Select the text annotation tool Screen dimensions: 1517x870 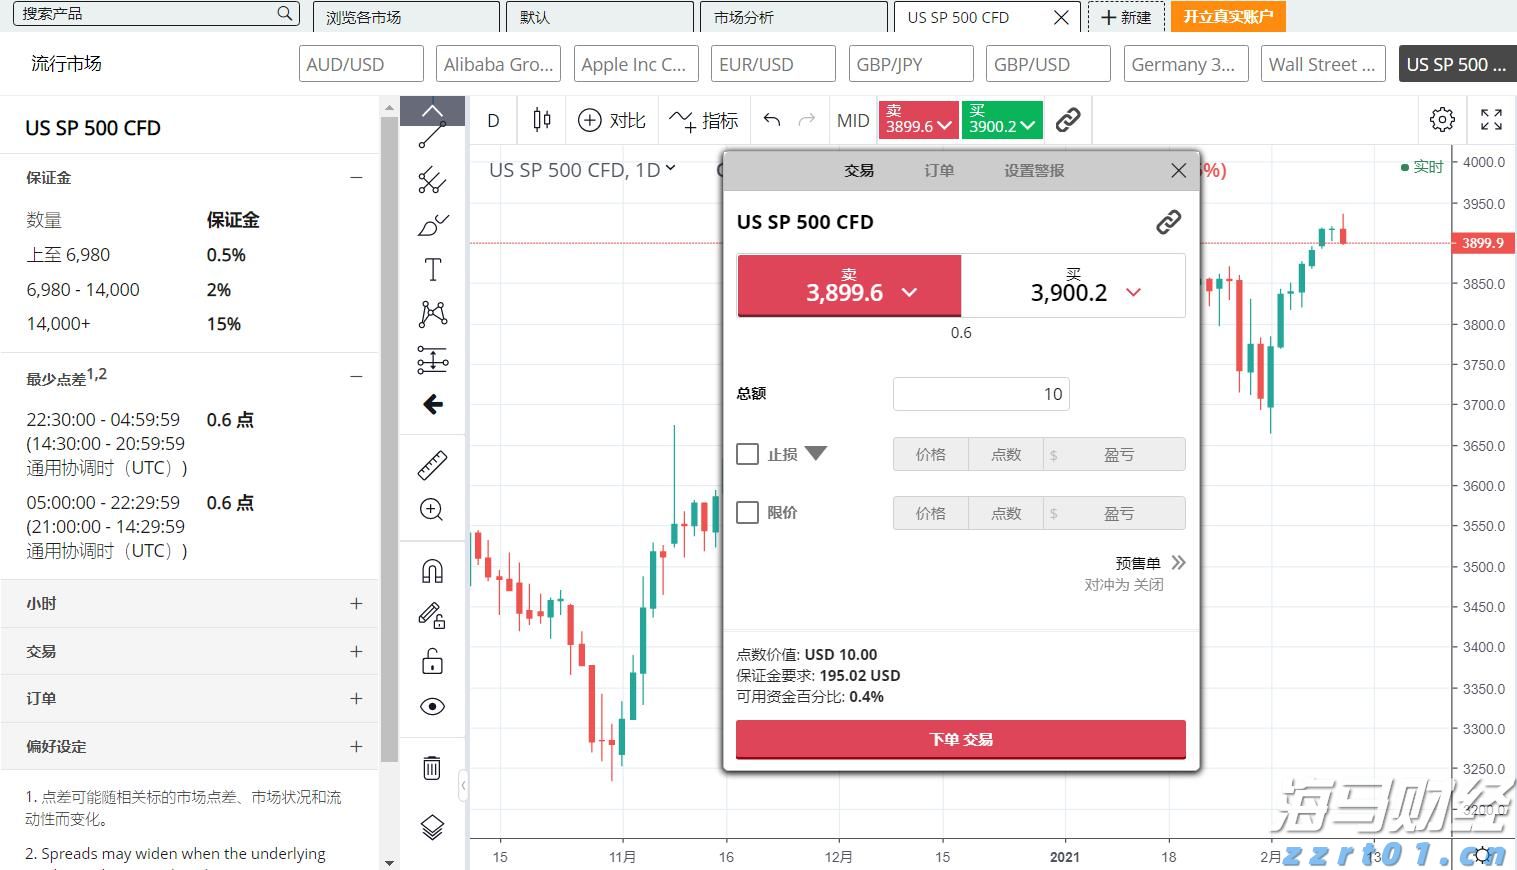tap(432, 268)
